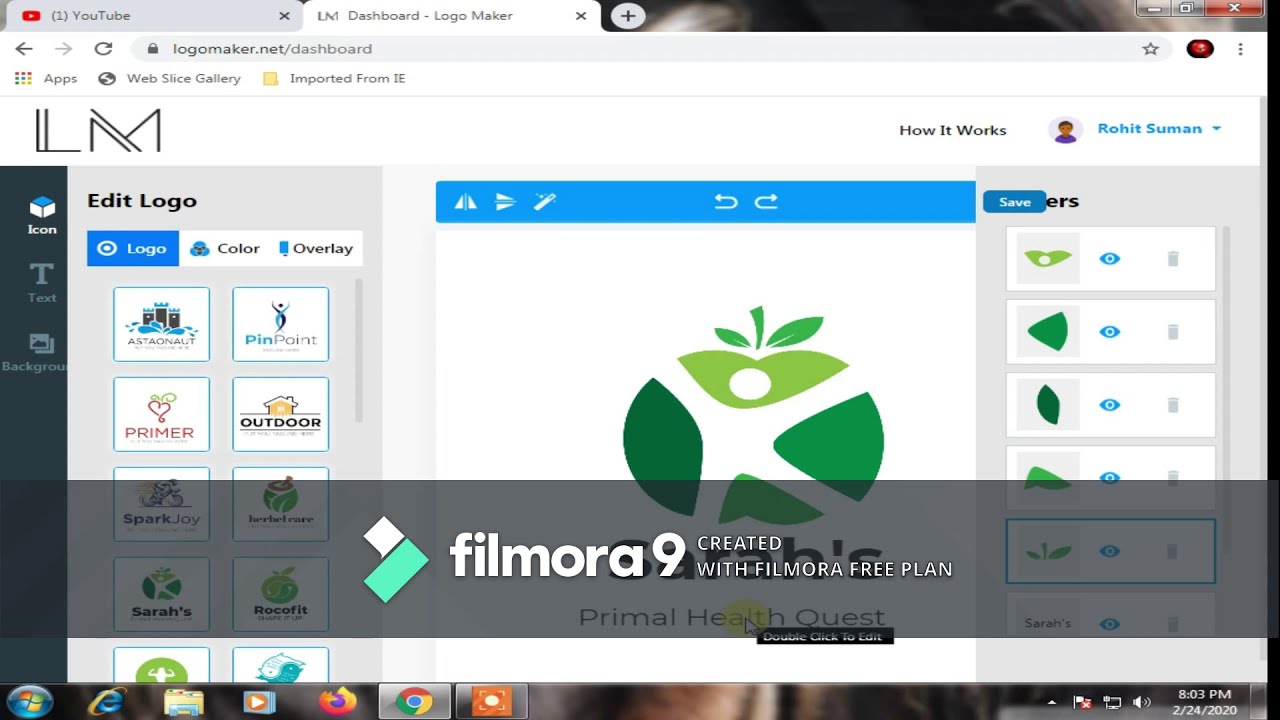Undo the last edit
Screen dimensions: 1280x720
726,202
